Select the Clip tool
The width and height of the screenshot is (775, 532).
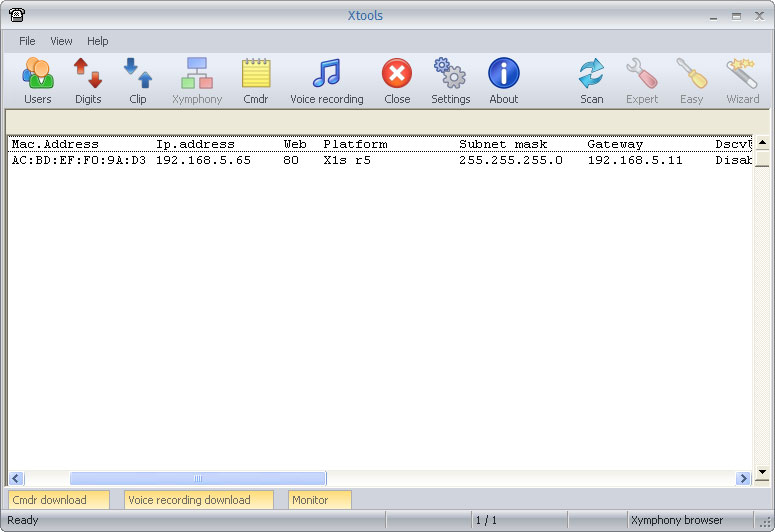pyautogui.click(x=137, y=80)
